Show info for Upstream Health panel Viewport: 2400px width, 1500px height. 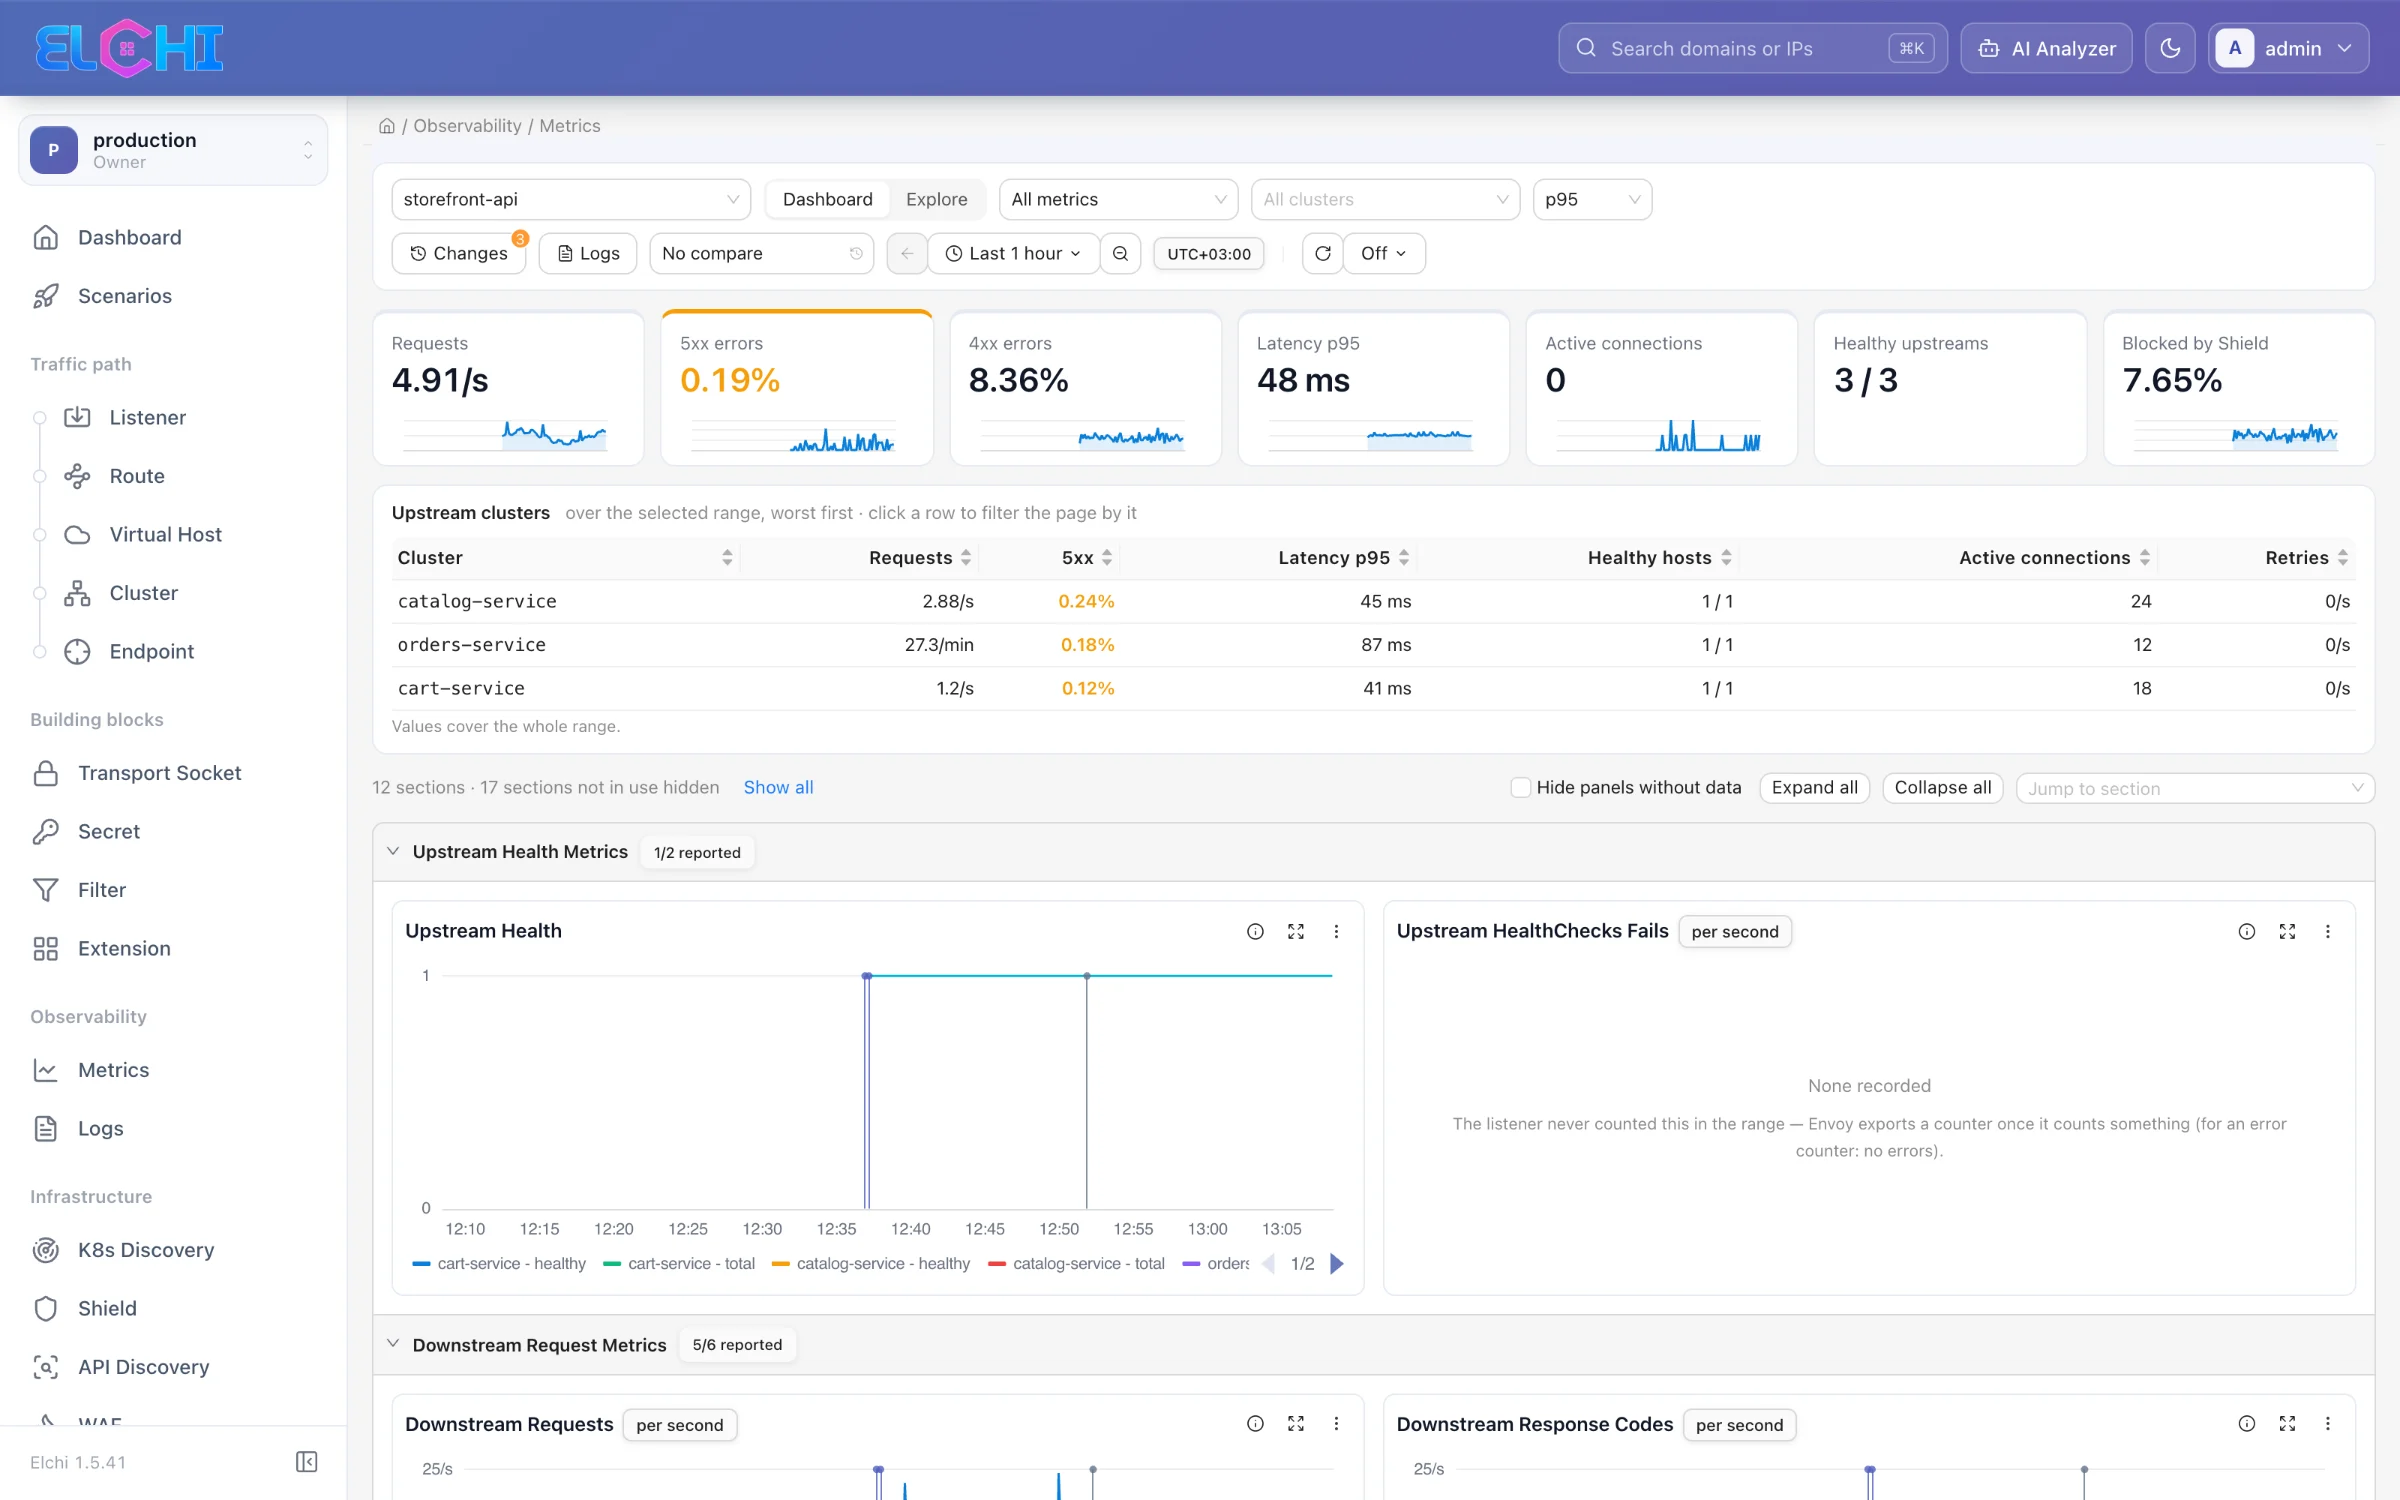click(x=1255, y=931)
